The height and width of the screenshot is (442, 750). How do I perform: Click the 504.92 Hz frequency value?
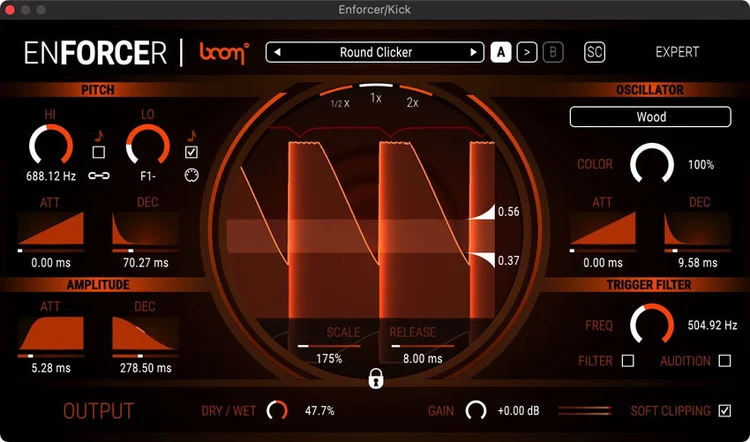point(712,326)
